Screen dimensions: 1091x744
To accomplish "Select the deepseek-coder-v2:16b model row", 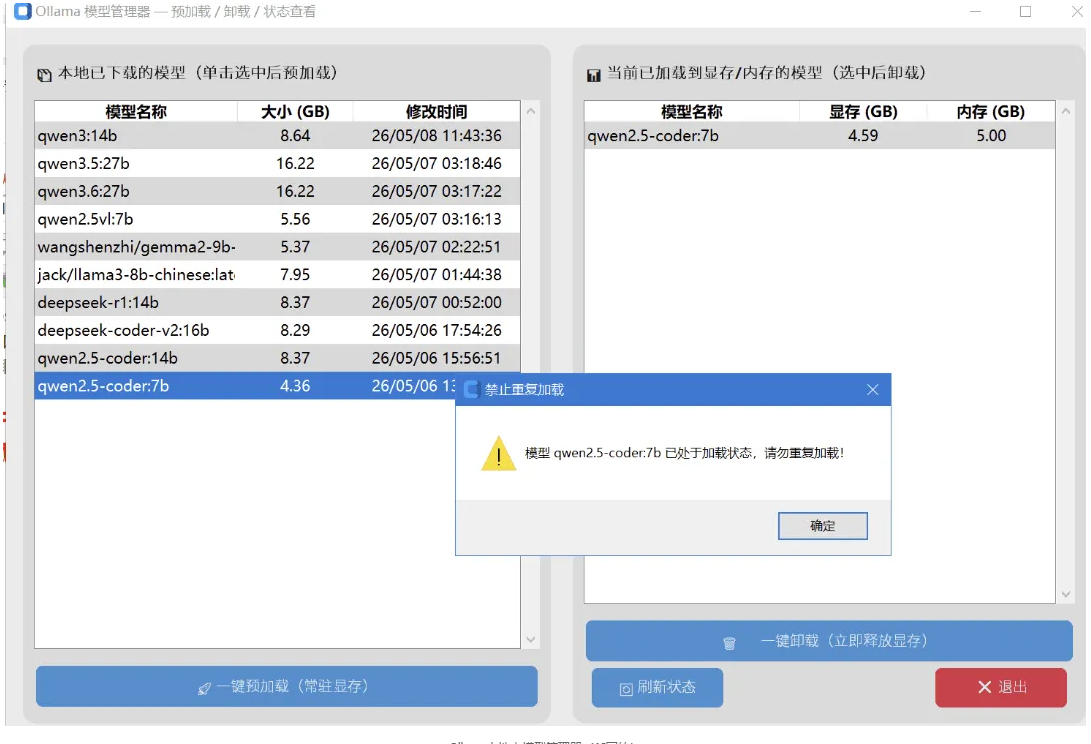I will click(277, 331).
